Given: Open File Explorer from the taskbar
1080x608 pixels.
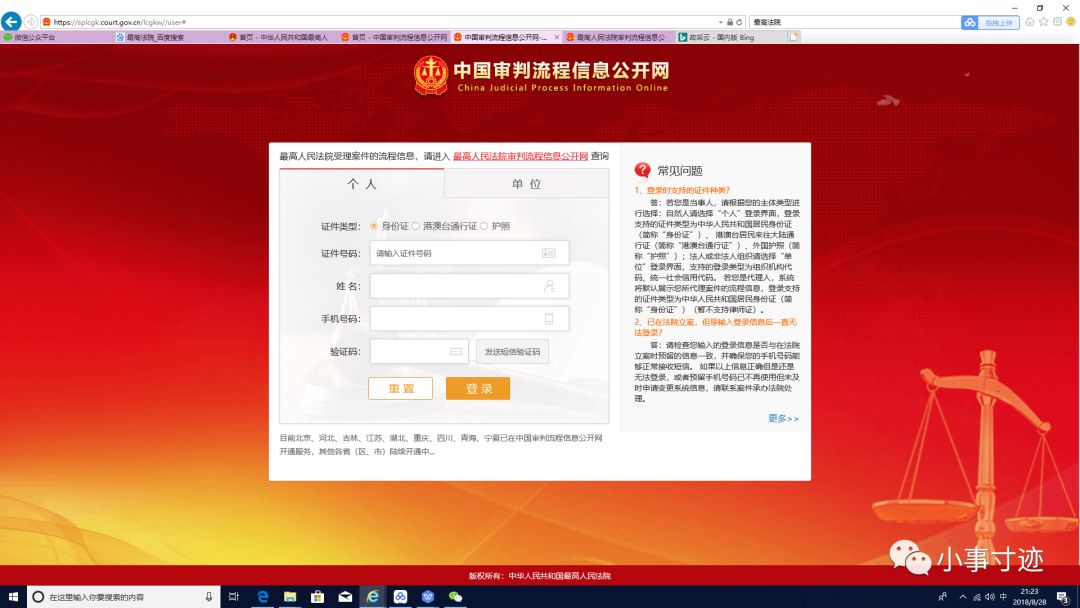Looking at the screenshot, I should pyautogui.click(x=290, y=597).
